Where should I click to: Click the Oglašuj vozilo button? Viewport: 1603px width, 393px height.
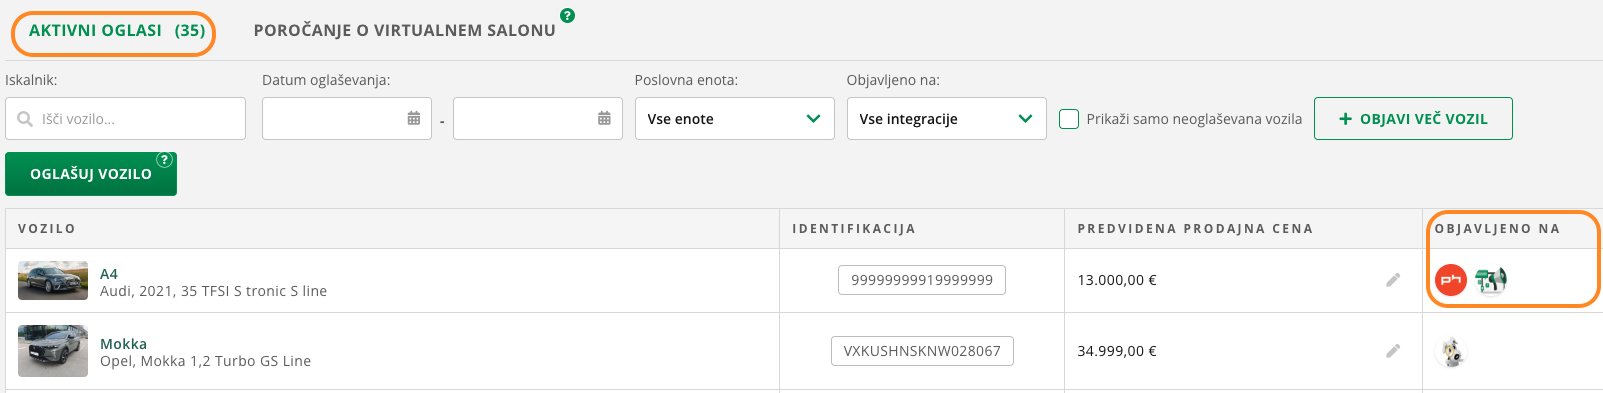click(x=91, y=174)
